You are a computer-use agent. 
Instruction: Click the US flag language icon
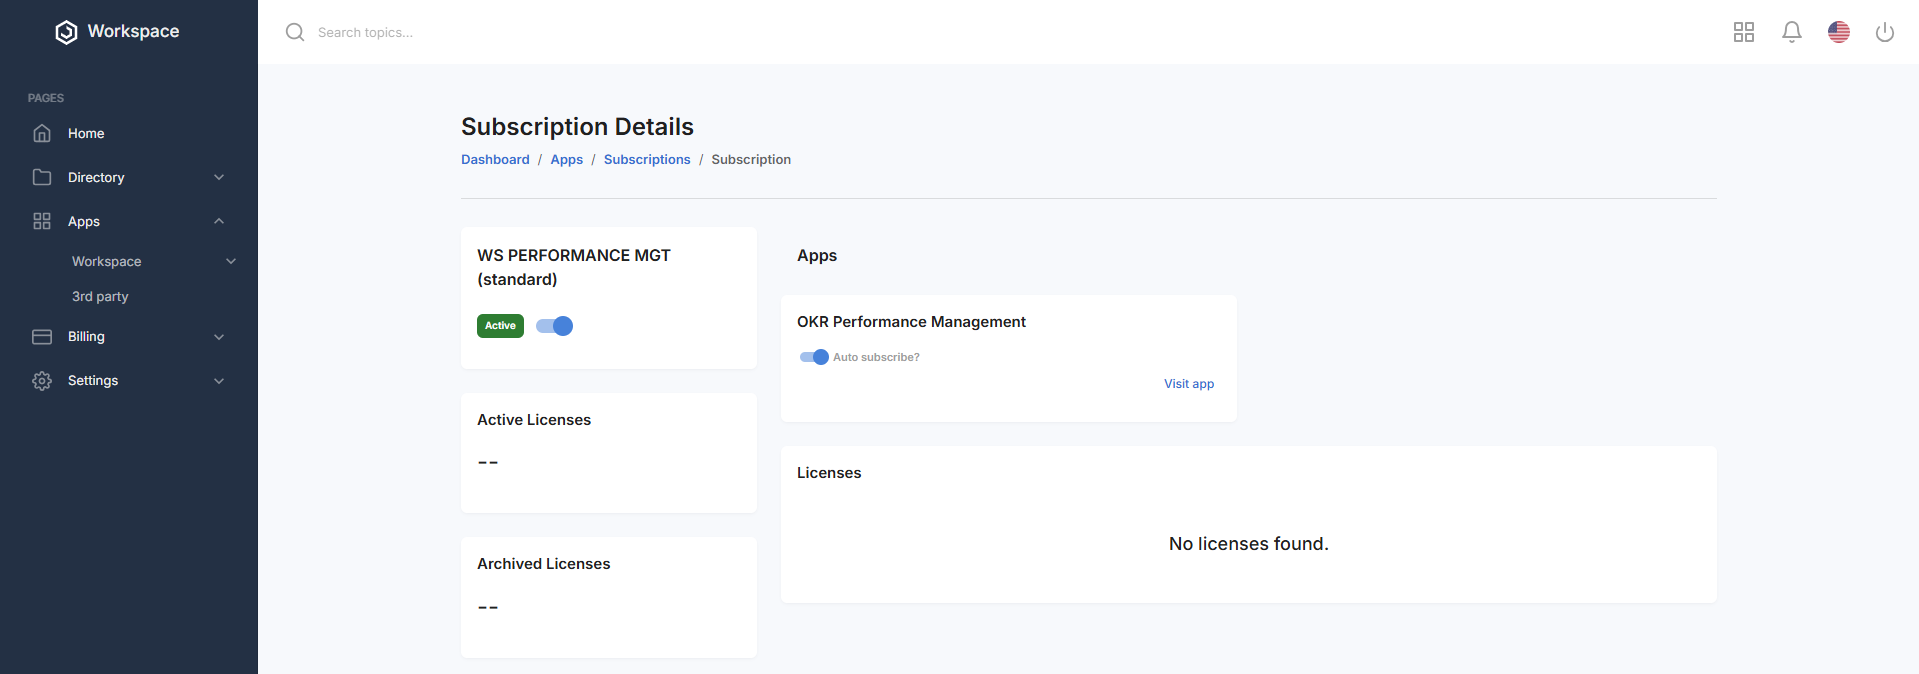(1838, 32)
